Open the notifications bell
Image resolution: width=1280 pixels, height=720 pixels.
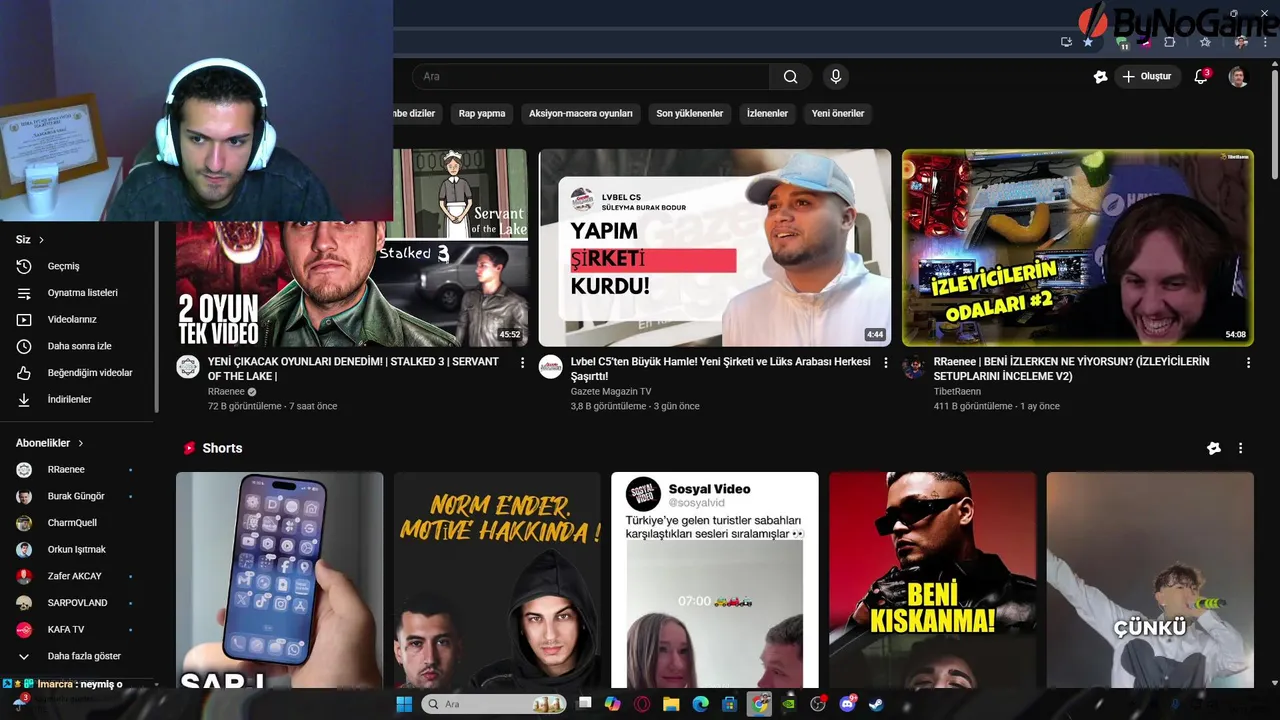coord(1201,77)
